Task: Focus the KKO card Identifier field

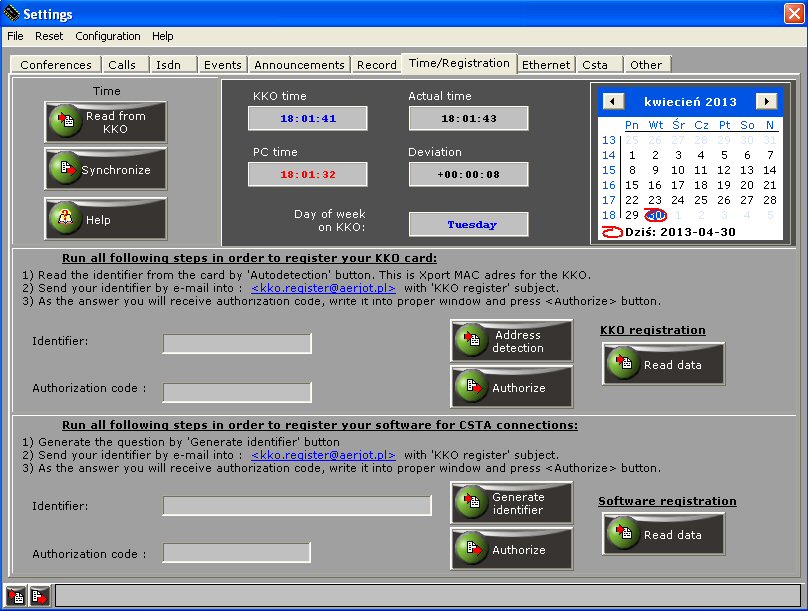Action: click(x=237, y=343)
